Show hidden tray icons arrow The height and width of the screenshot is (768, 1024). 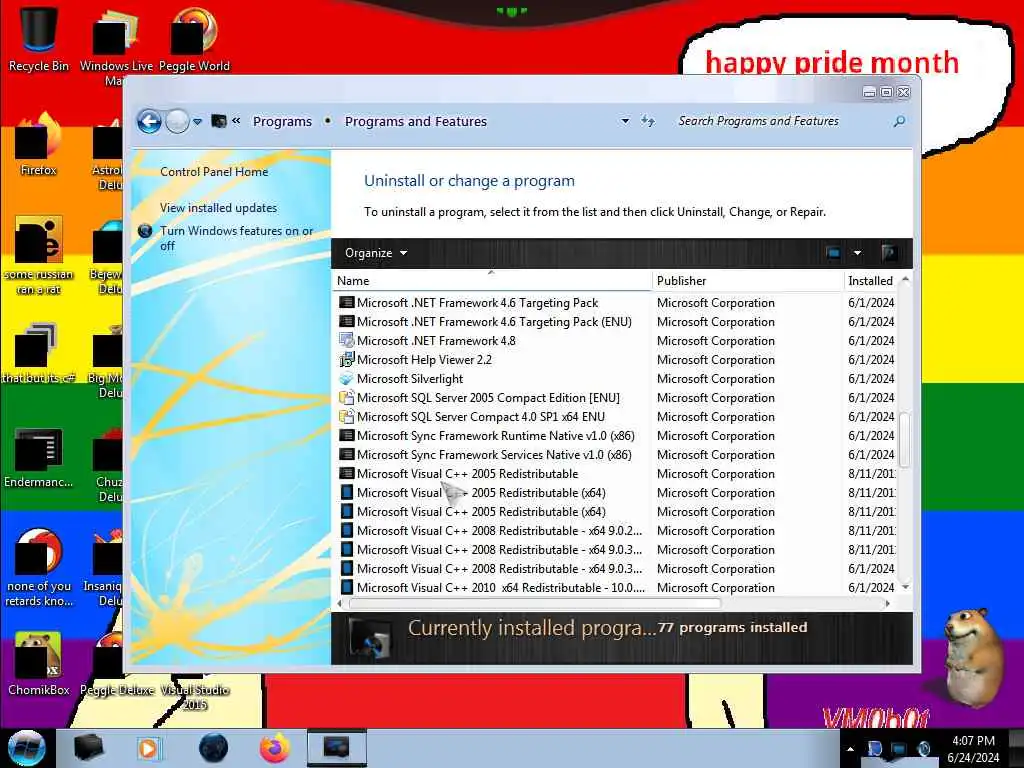(x=850, y=749)
